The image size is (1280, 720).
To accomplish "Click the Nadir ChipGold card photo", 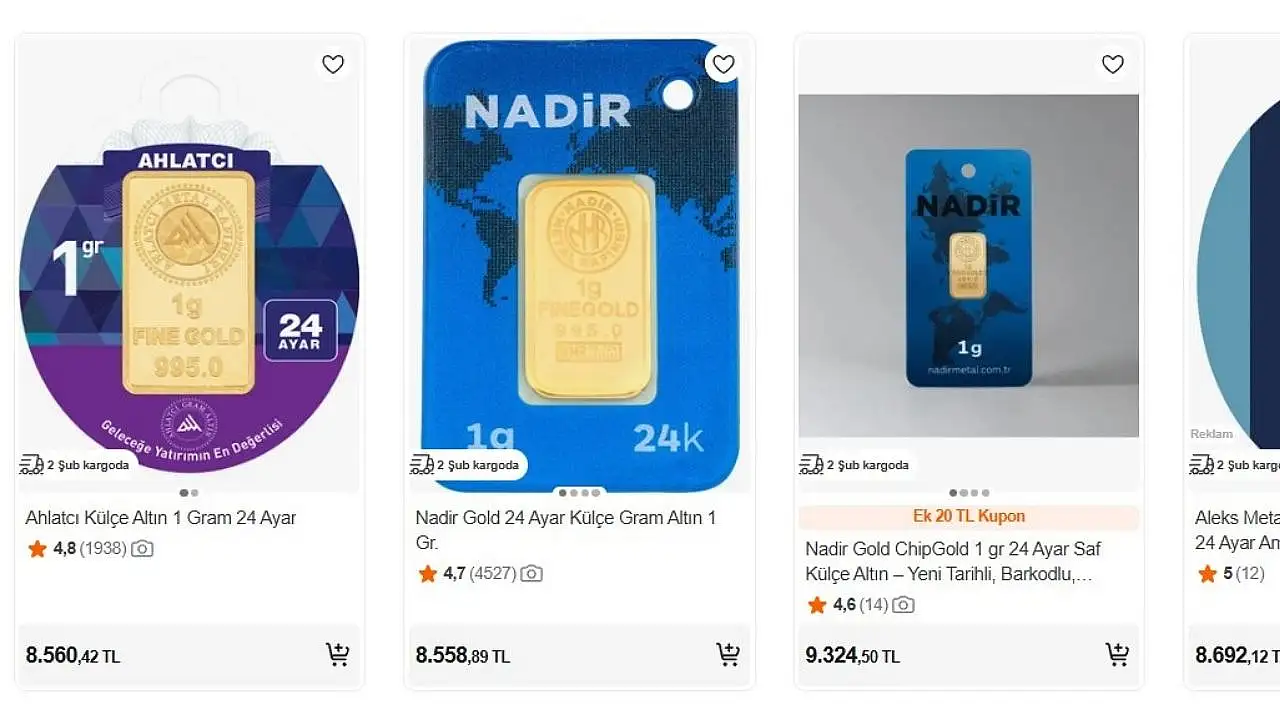I will (x=968, y=265).
